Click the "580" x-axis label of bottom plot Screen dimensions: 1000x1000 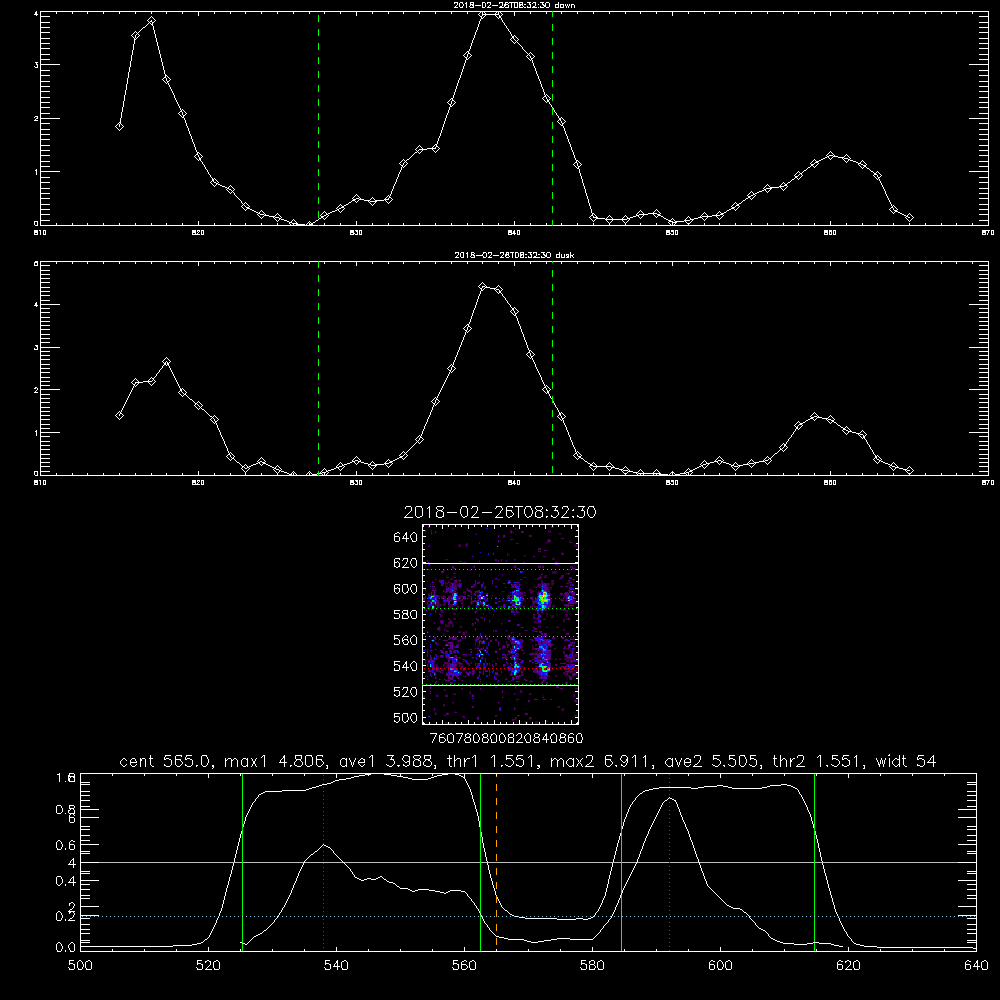pos(592,966)
